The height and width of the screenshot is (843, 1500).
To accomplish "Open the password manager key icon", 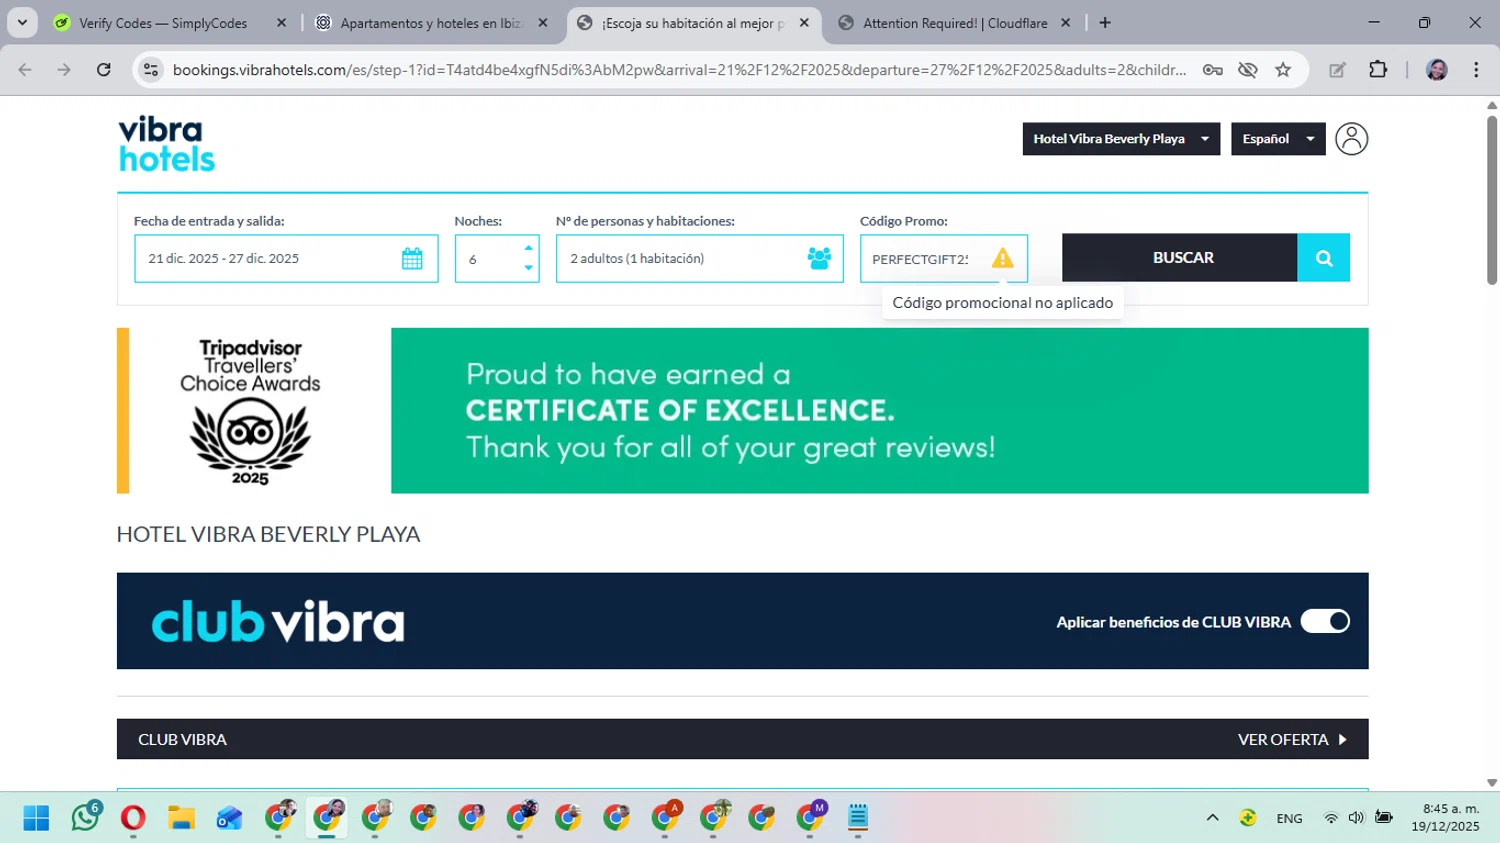I will [1212, 70].
